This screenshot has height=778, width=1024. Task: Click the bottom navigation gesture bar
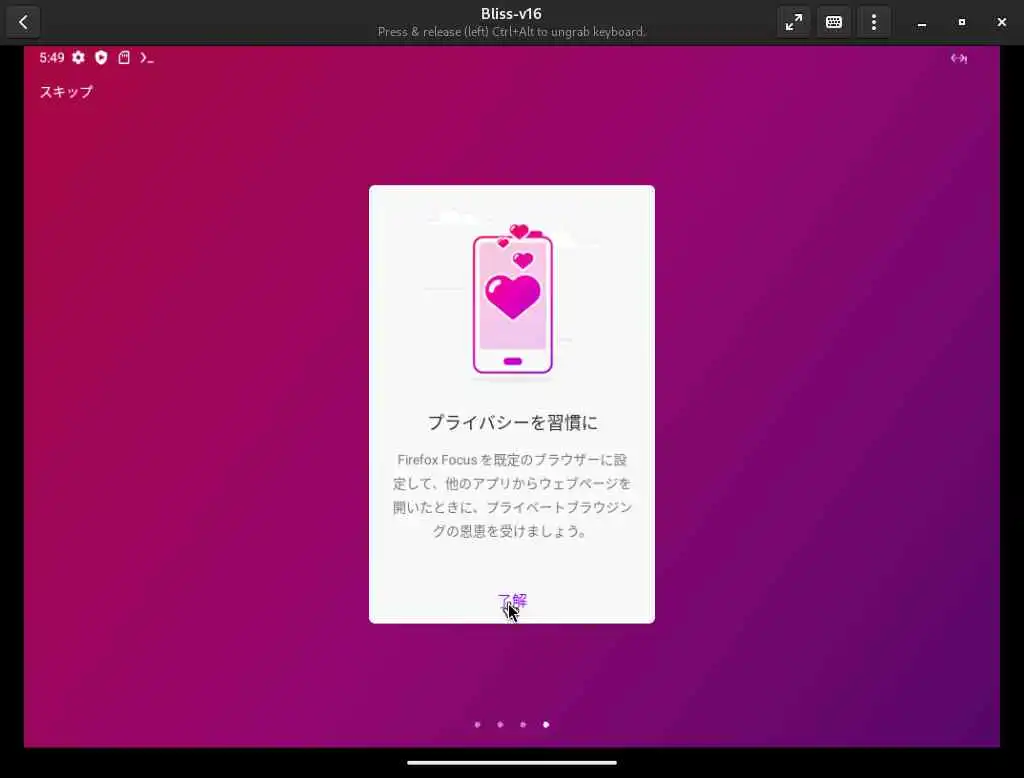point(512,762)
